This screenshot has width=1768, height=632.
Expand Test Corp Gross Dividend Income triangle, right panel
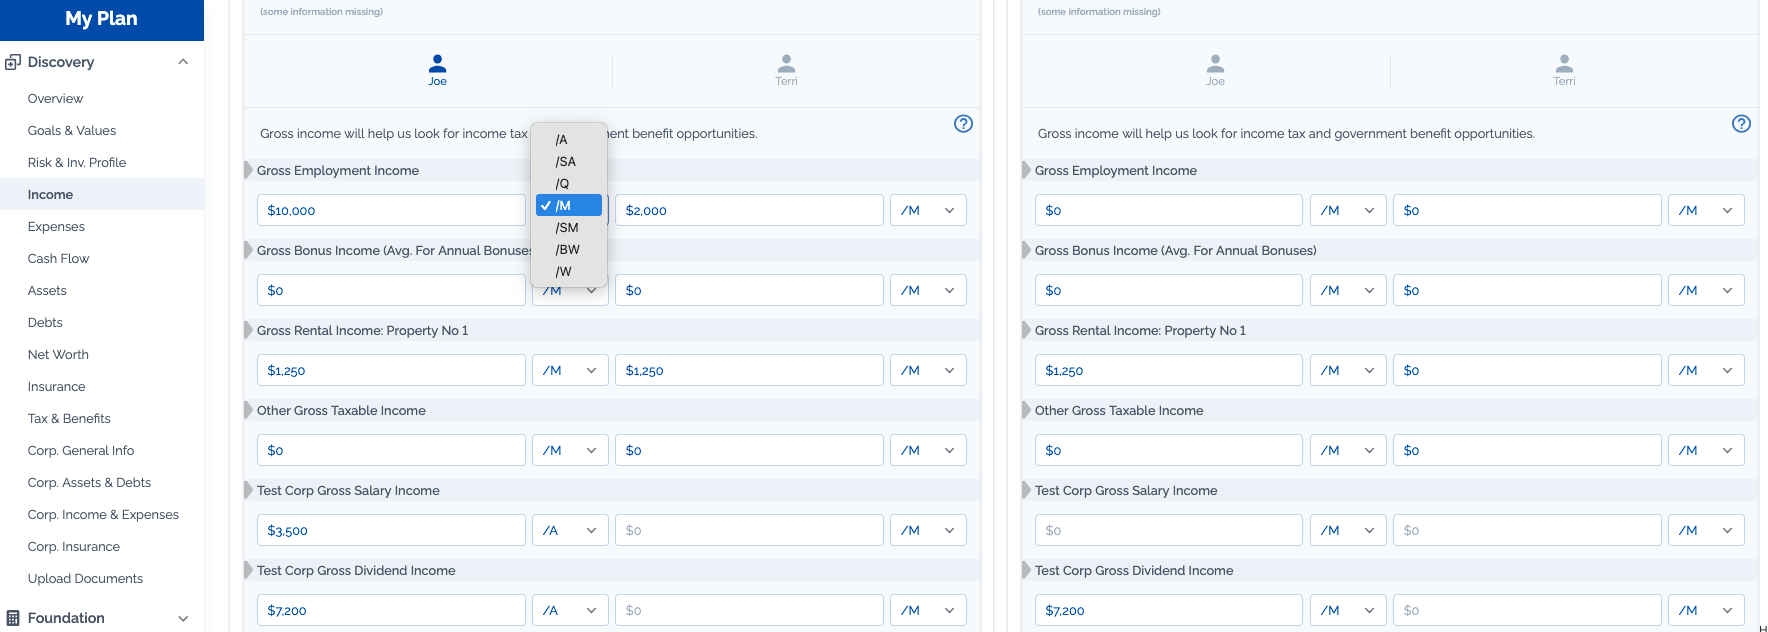(x=1027, y=570)
